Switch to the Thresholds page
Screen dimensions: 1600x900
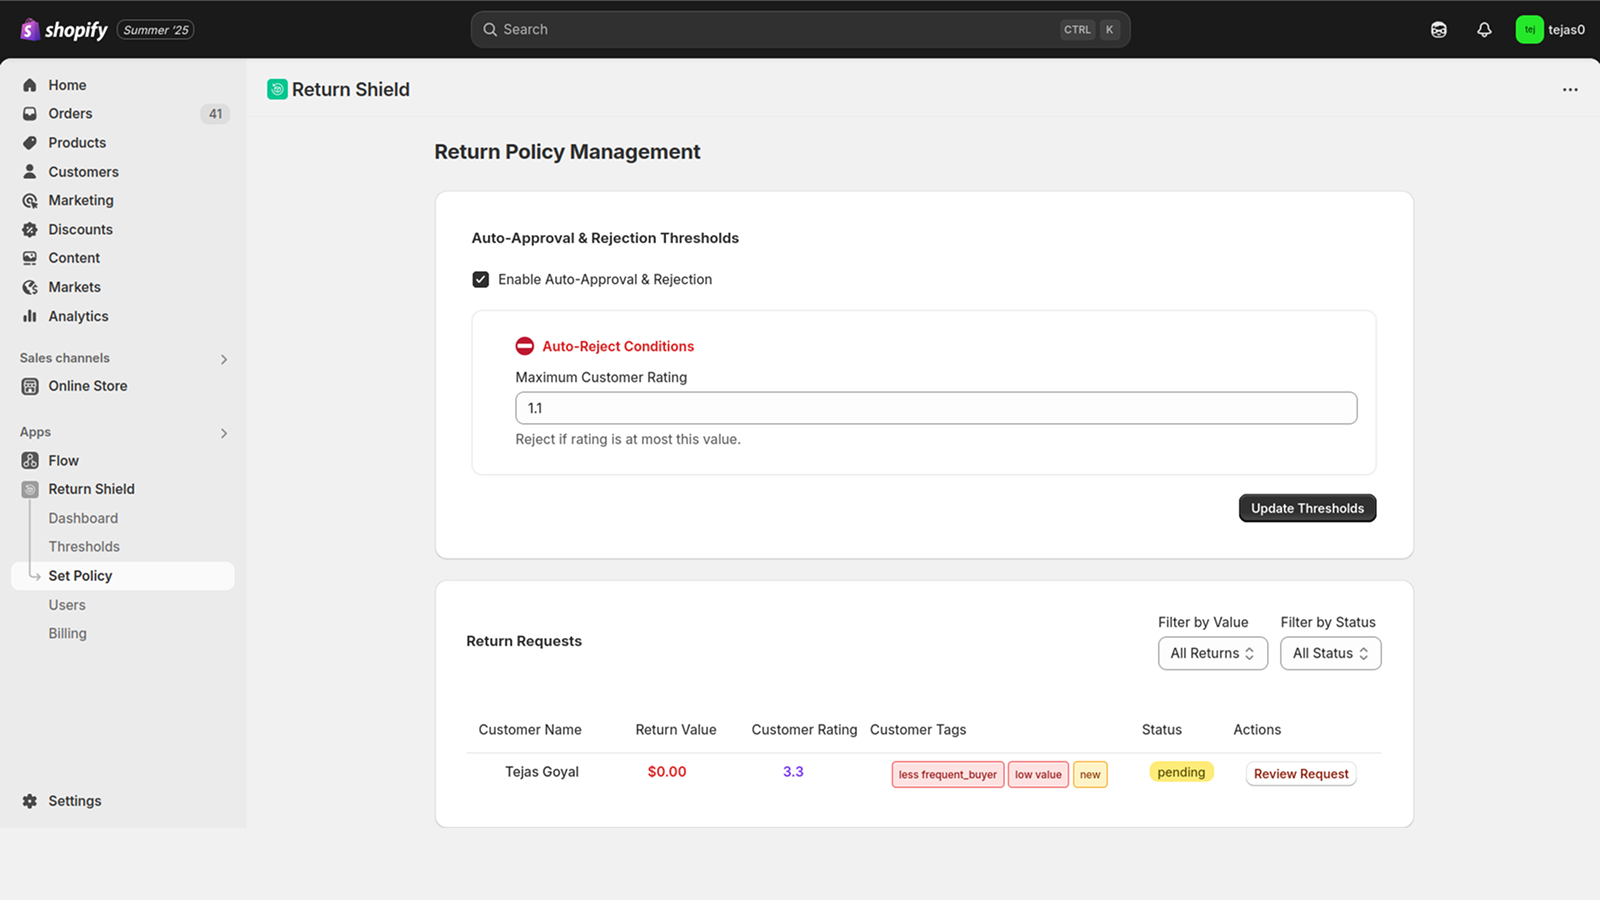pyautogui.click(x=84, y=546)
